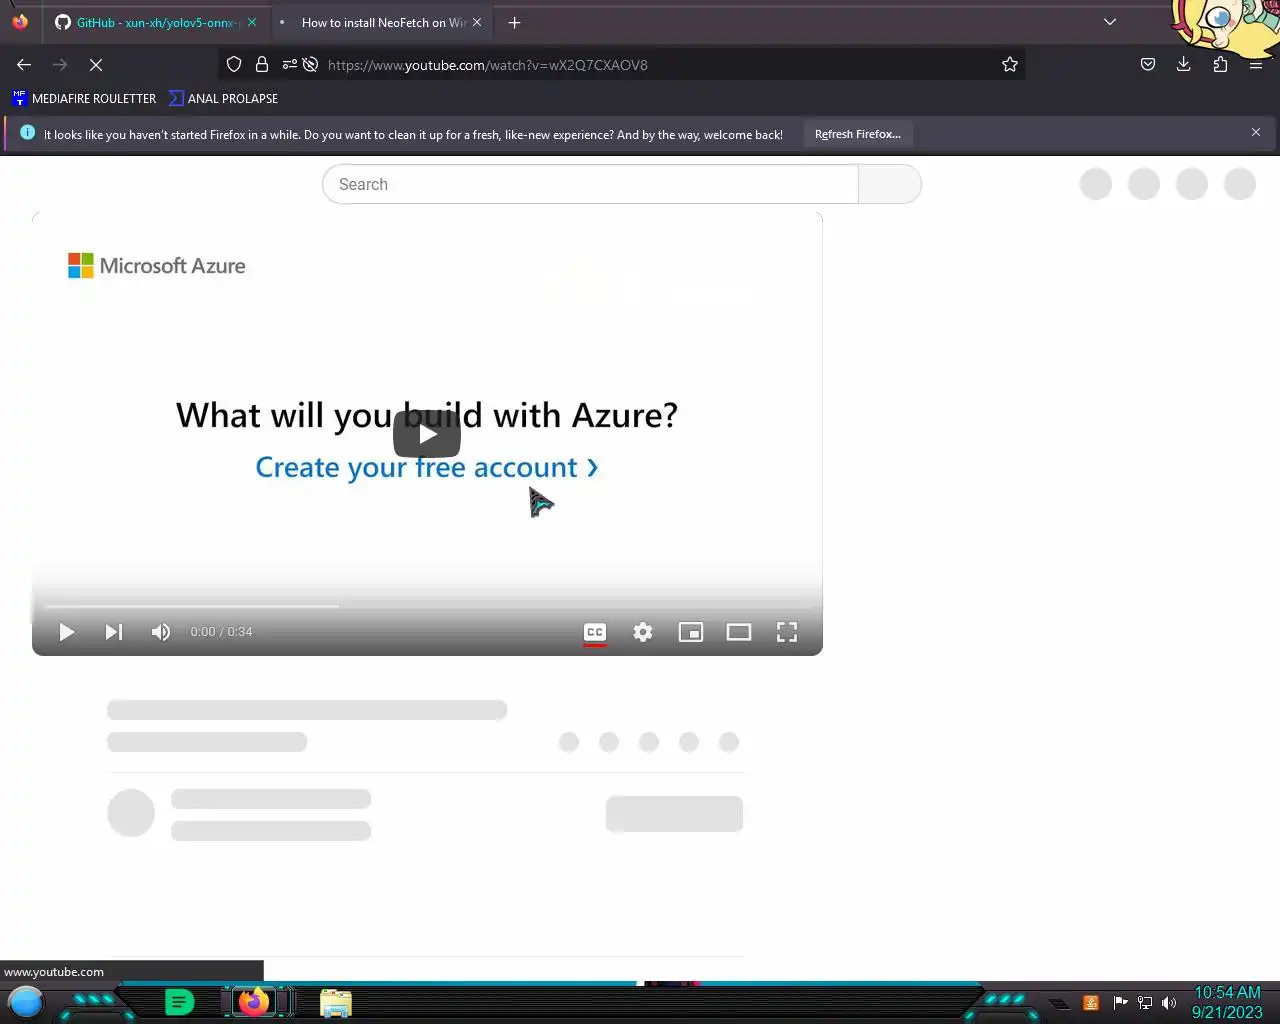Click the Firefox taskbar icon
The height and width of the screenshot is (1024, 1280).
pyautogui.click(x=254, y=1001)
